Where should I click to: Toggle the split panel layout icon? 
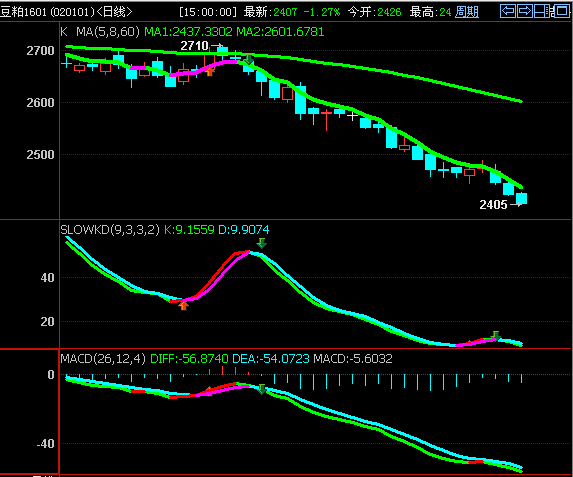click(x=543, y=11)
